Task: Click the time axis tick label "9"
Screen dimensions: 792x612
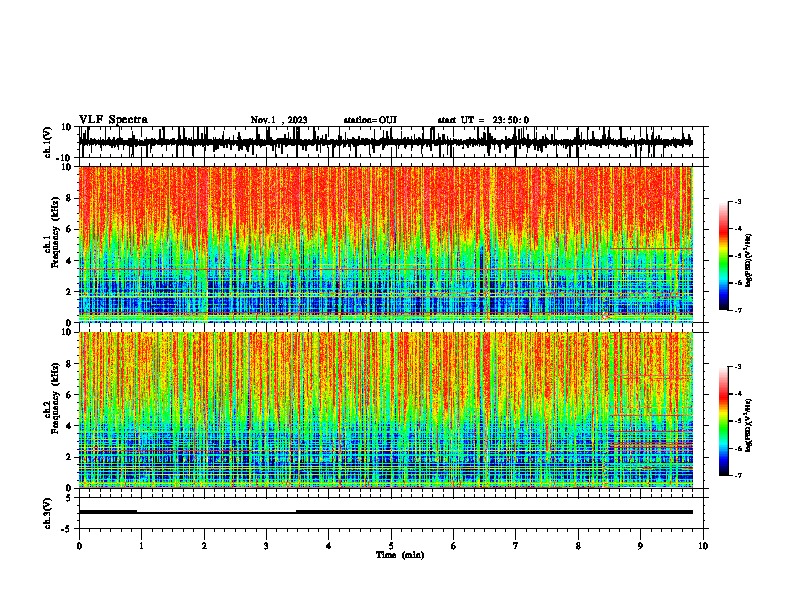Action: (640, 545)
